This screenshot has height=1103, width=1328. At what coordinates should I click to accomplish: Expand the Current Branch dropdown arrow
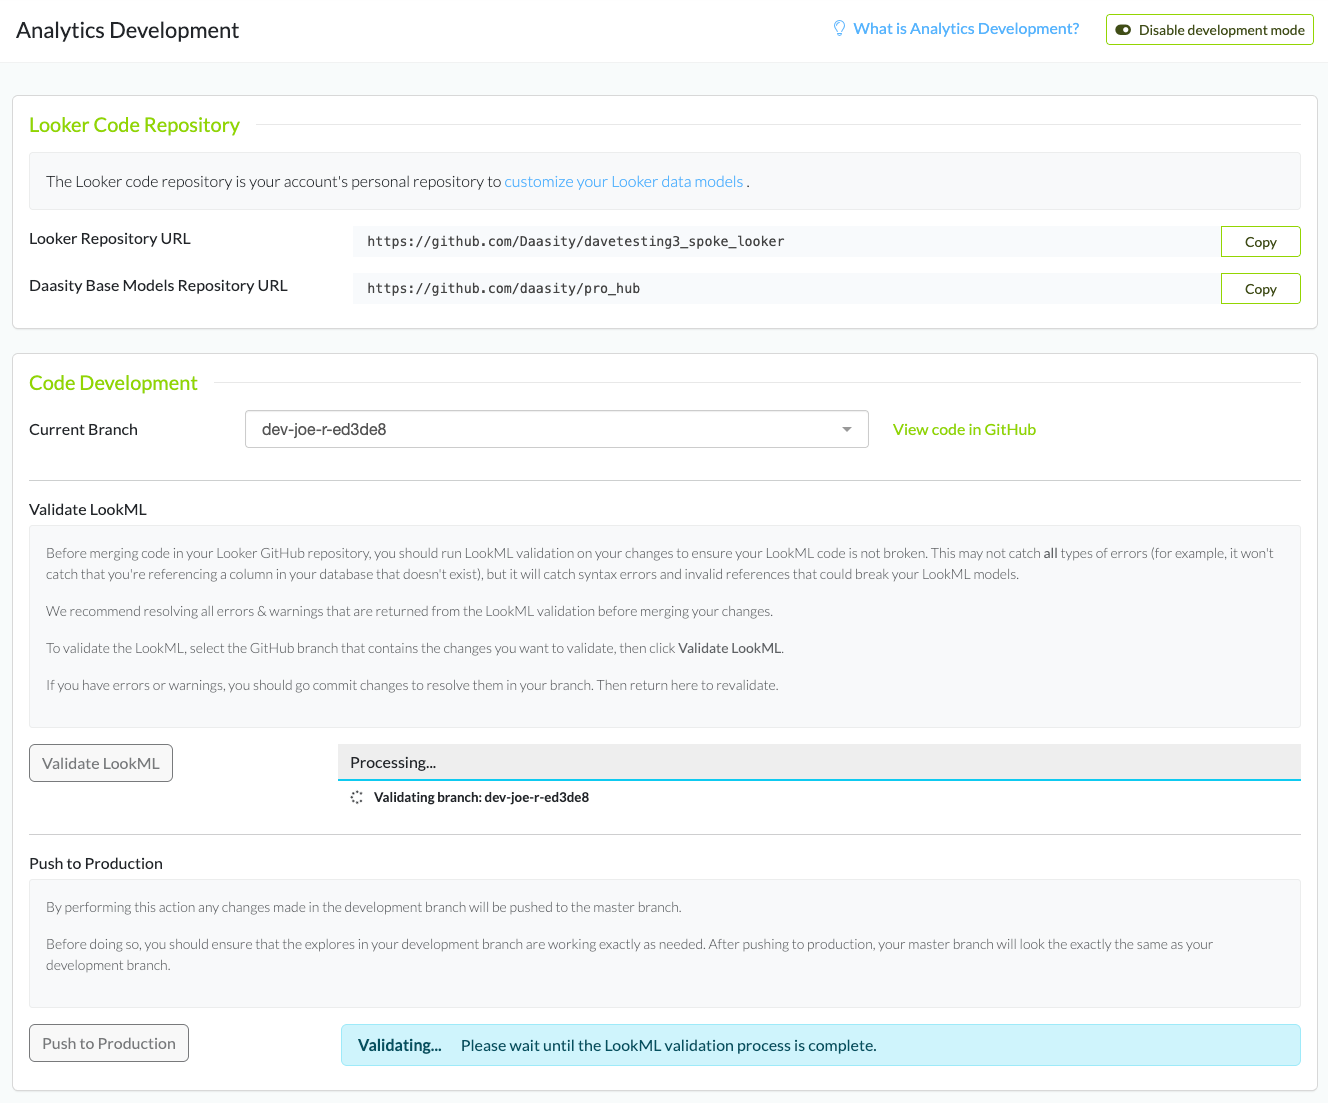coord(847,430)
